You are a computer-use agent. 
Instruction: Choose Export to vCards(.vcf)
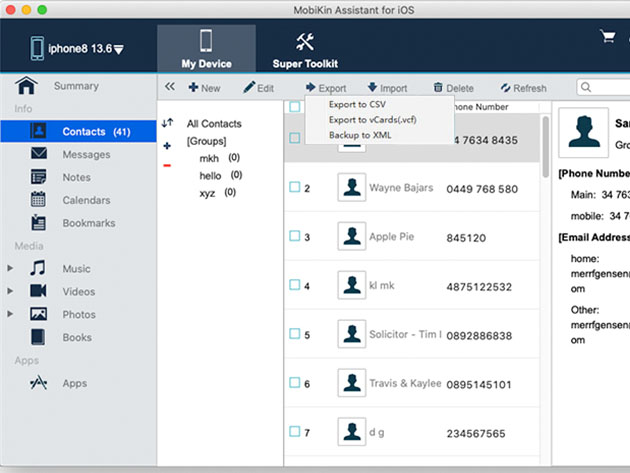372,120
